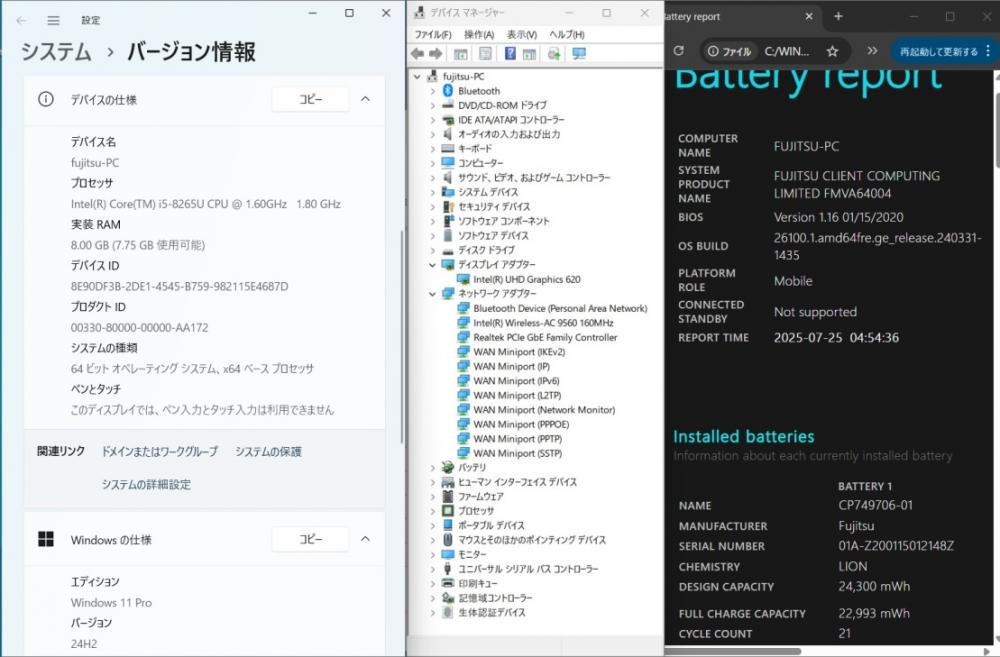1000x657 pixels.
Task: Open a new browser tab
Action: point(839,17)
